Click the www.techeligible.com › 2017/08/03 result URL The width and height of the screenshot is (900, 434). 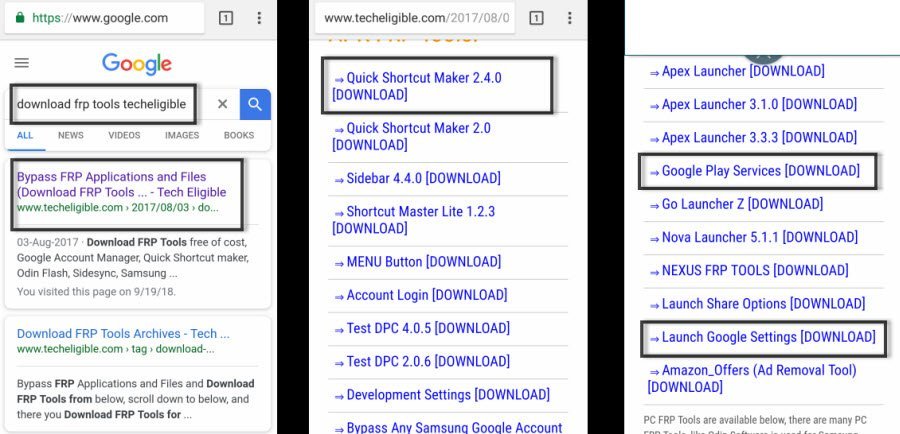click(x=118, y=208)
